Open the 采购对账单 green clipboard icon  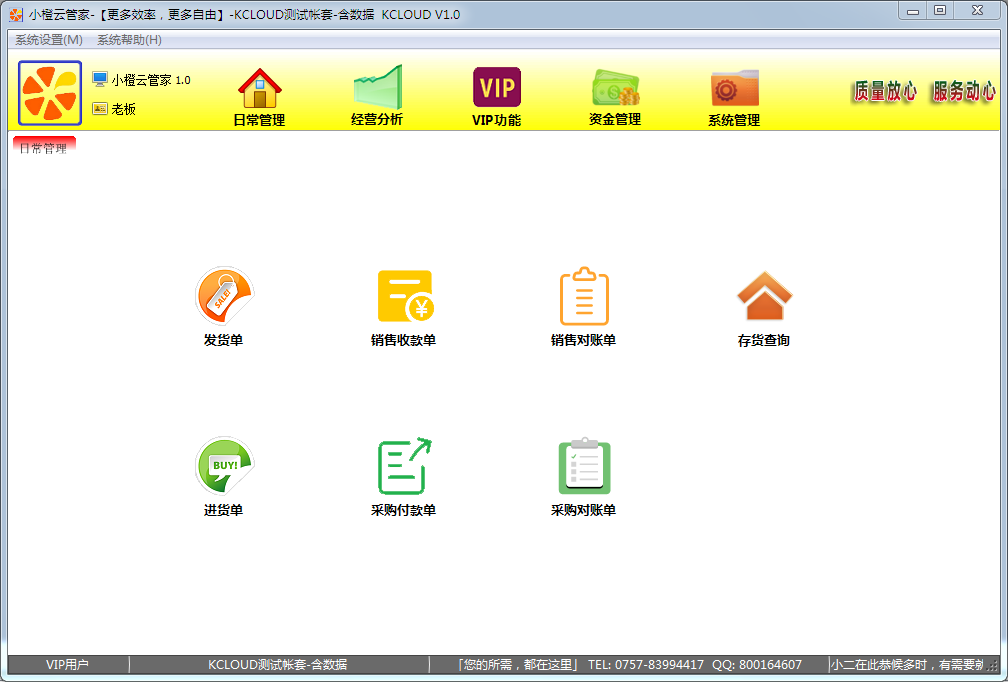click(584, 466)
